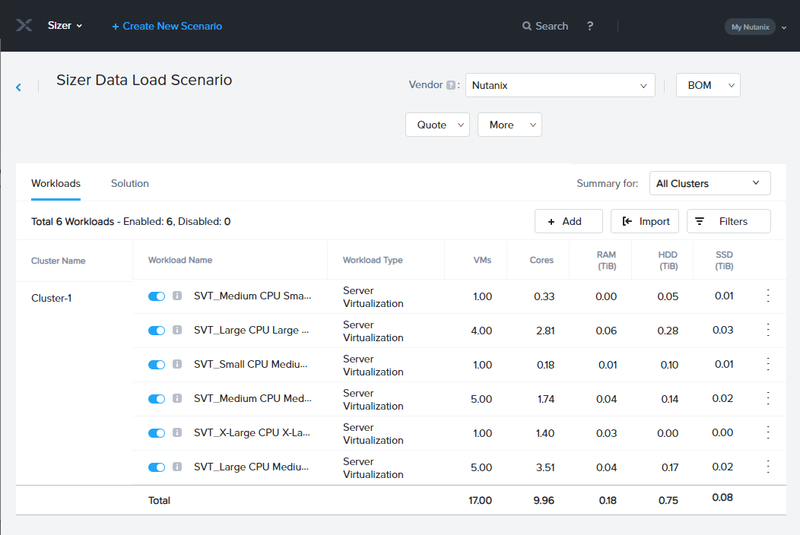
Task: Click total Cores value 9.96
Action: click(544, 501)
